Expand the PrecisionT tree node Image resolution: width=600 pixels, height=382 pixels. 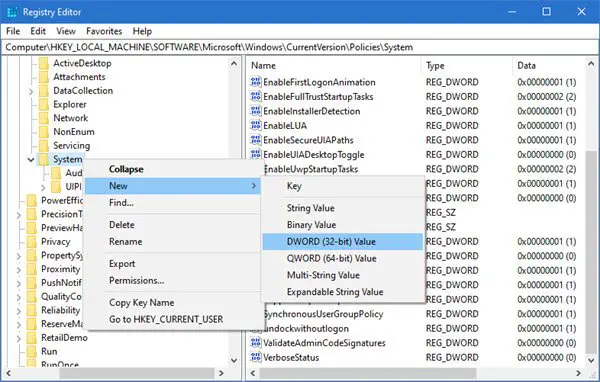19,215
